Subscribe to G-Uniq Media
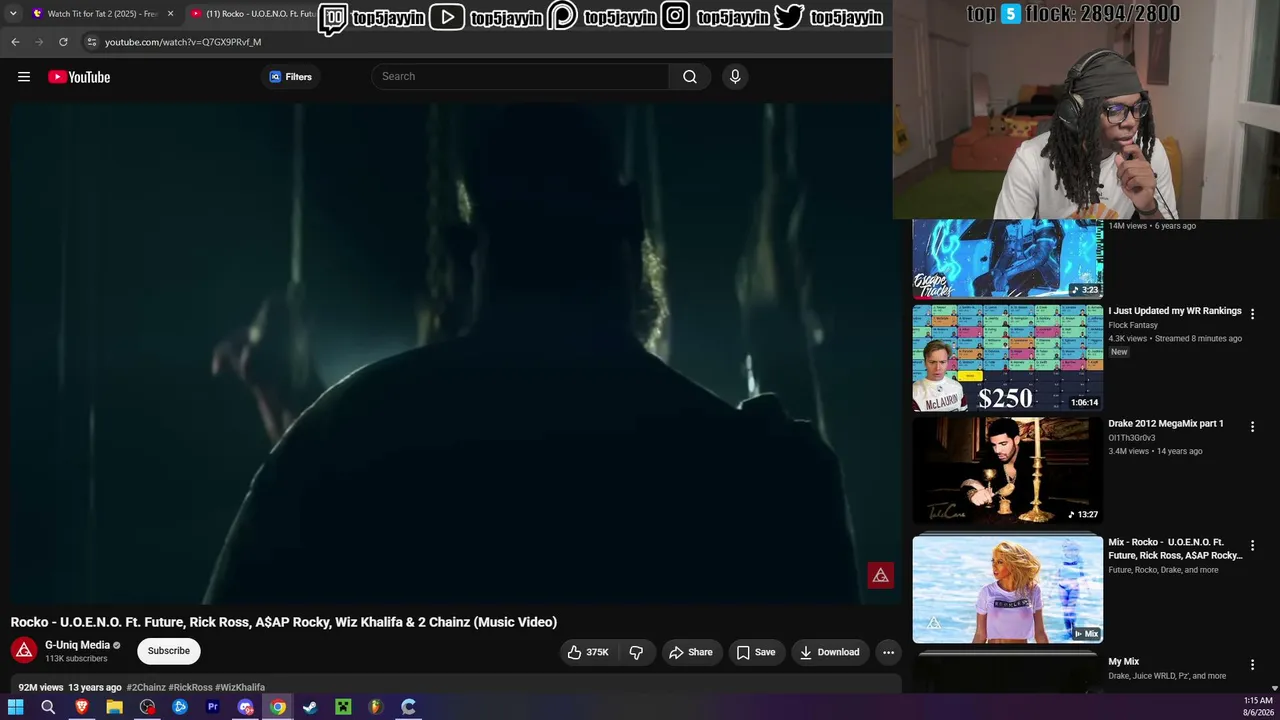The height and width of the screenshot is (720, 1280). coord(168,651)
